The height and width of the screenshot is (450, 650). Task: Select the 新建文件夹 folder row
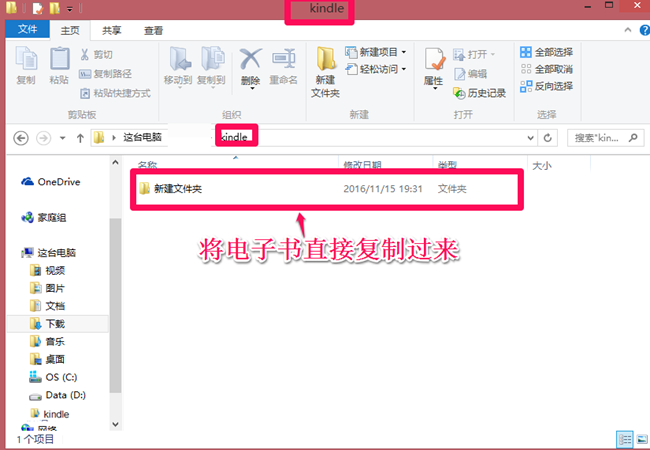pos(327,189)
